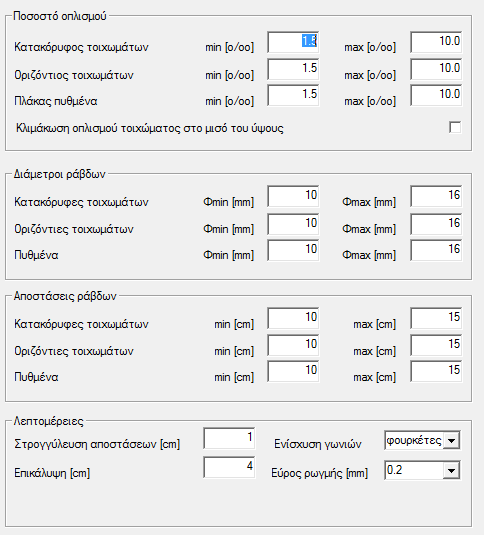Click max [cm] field for Οριζόντιες τοιχωμάτων spacing

436,345
